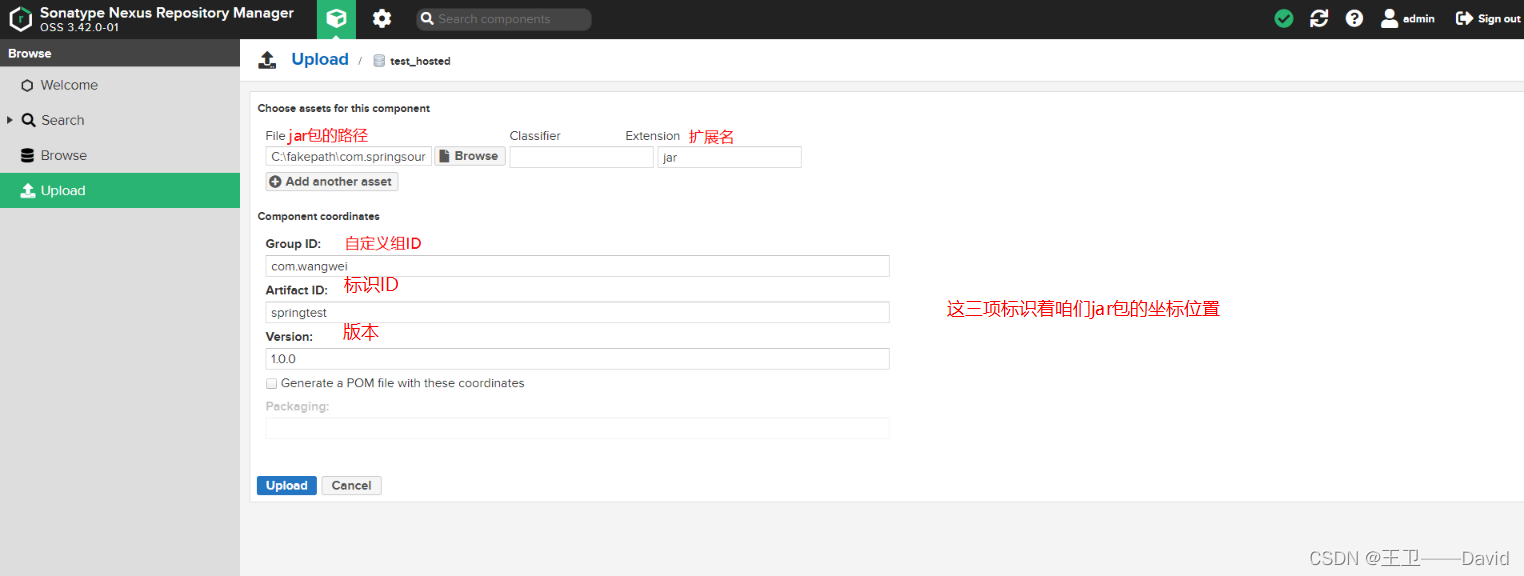Expand the Search sidebar item arrow
The image size is (1524, 576).
(10, 120)
